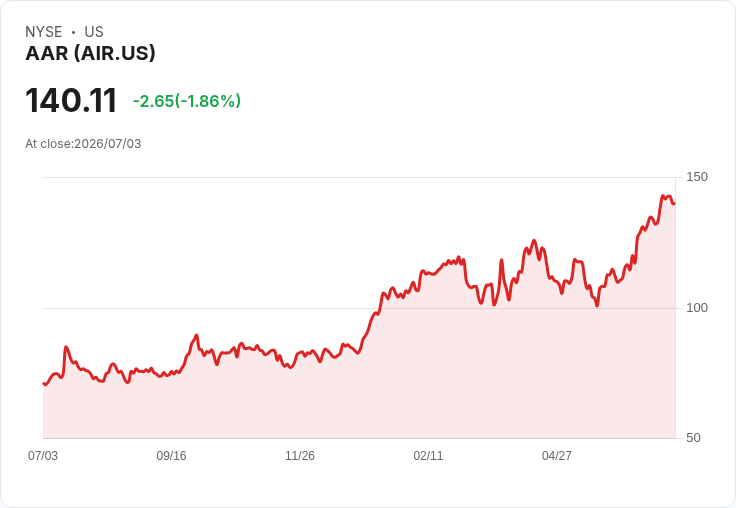
Task: Click the US market label
Action: [94, 32]
